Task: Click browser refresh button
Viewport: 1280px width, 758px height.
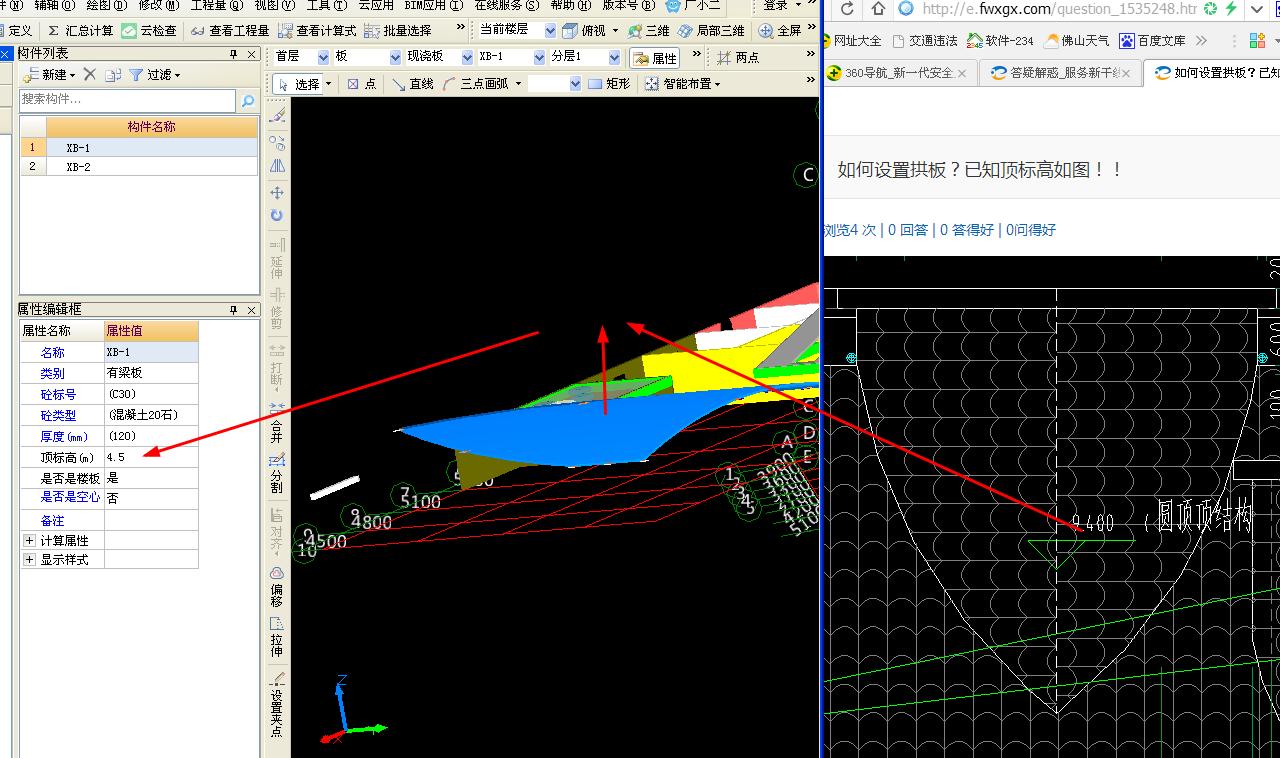Action: click(847, 9)
